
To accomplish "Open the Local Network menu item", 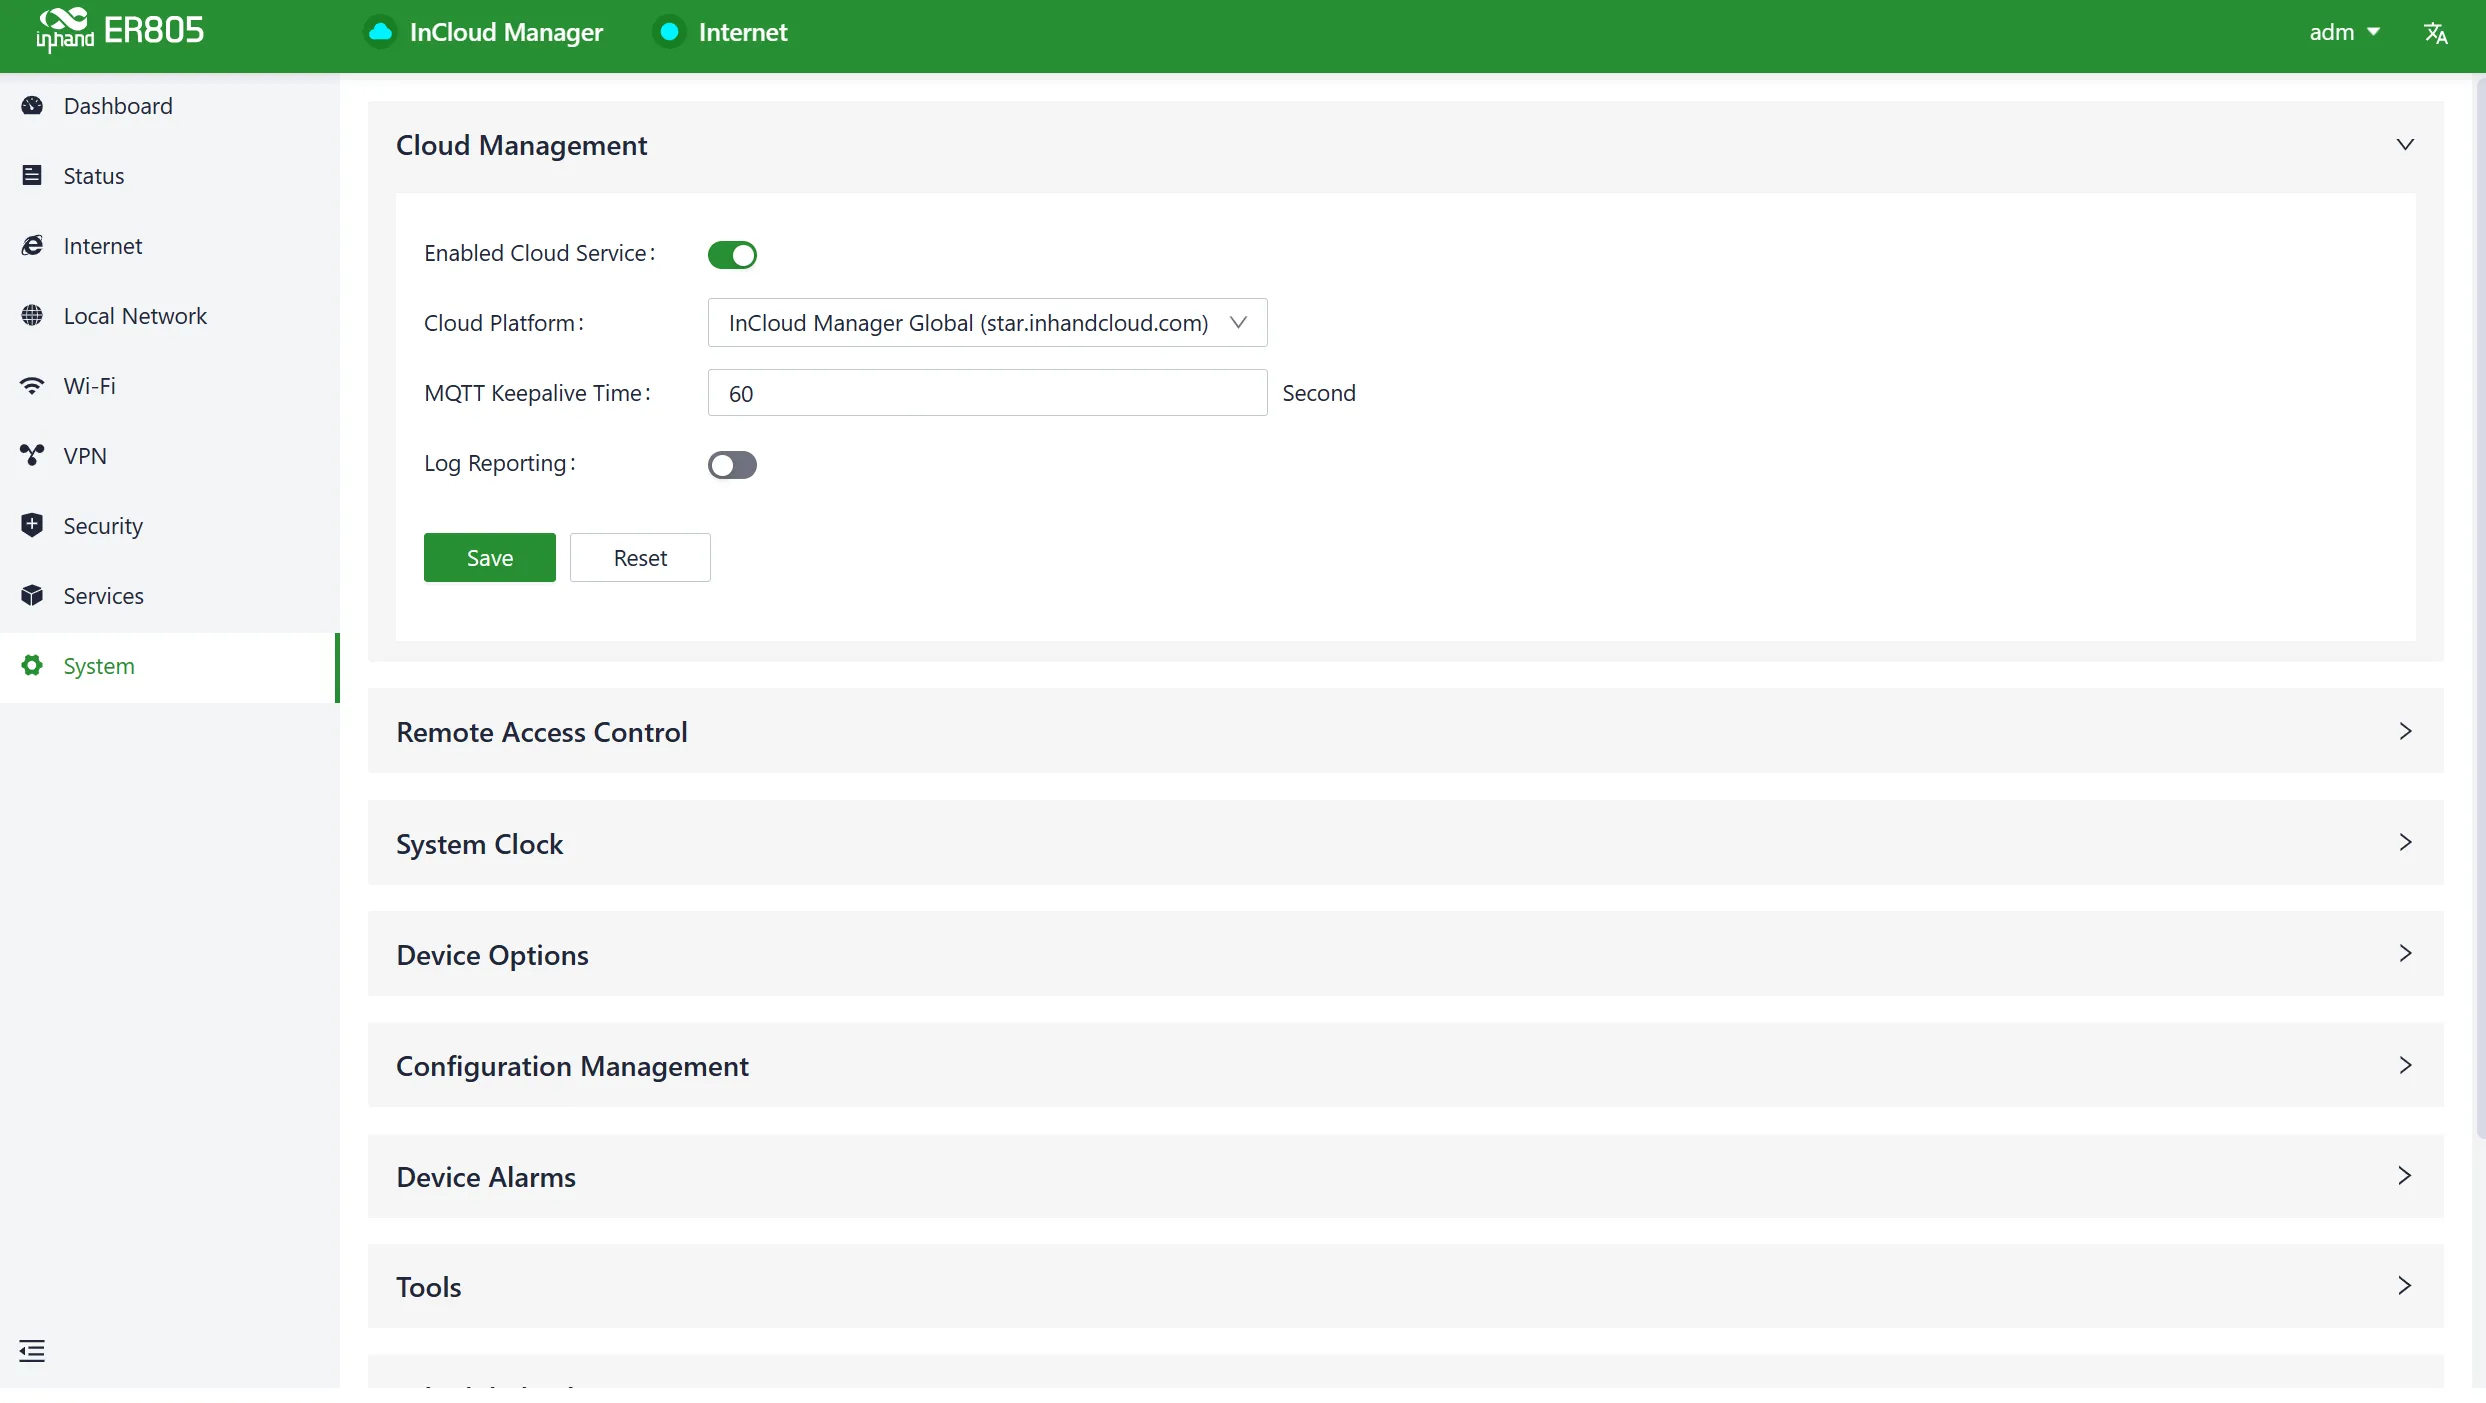I will (x=170, y=316).
